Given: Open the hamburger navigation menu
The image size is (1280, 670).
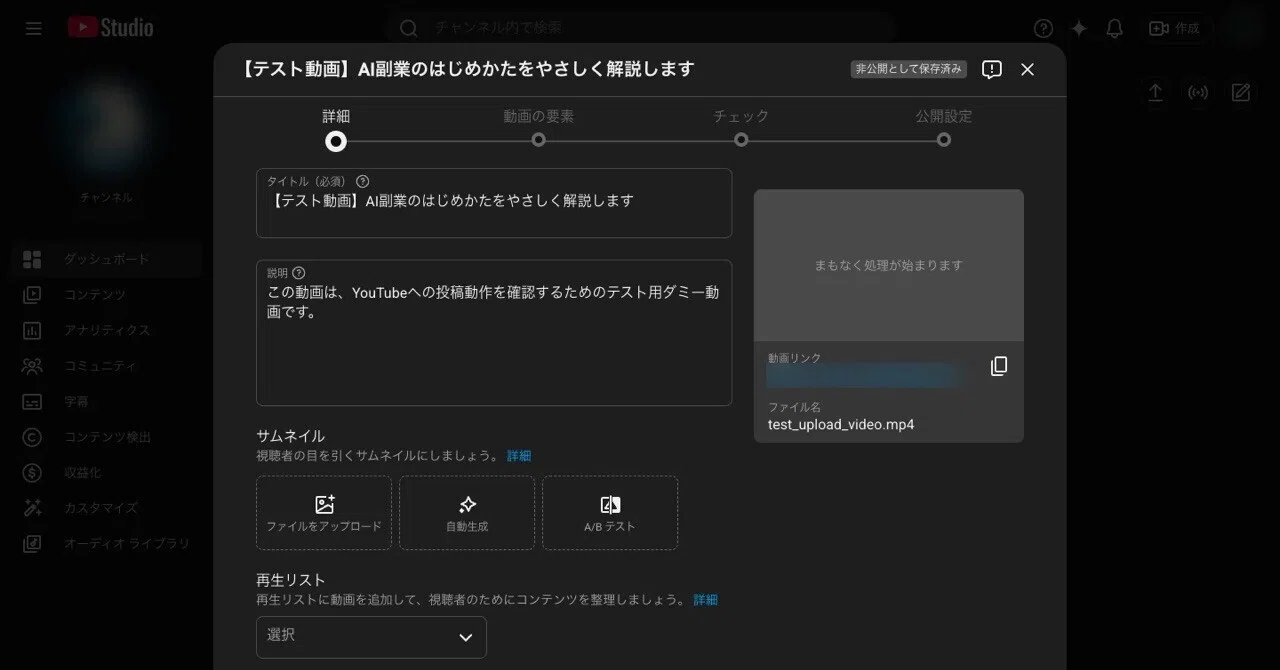Looking at the screenshot, I should coord(34,28).
